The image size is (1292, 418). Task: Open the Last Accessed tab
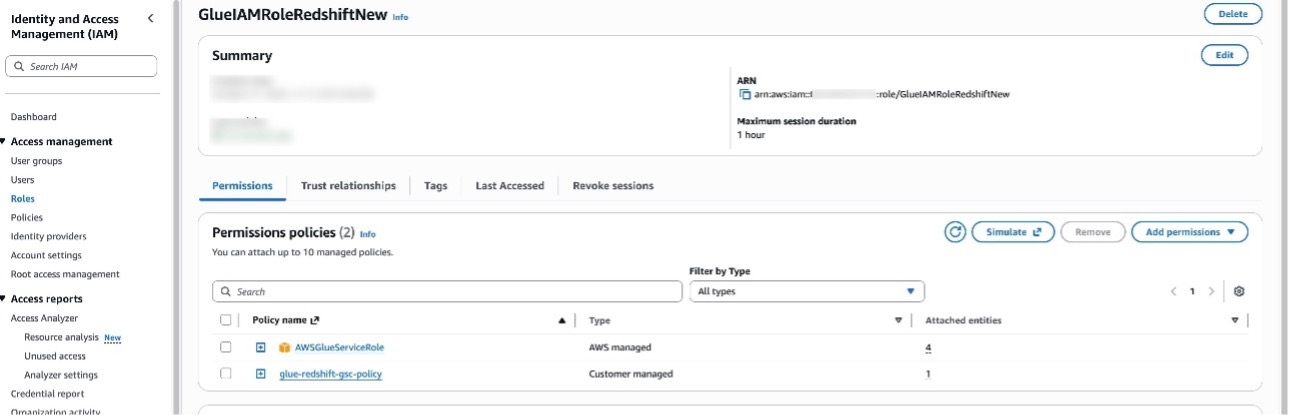pos(509,186)
